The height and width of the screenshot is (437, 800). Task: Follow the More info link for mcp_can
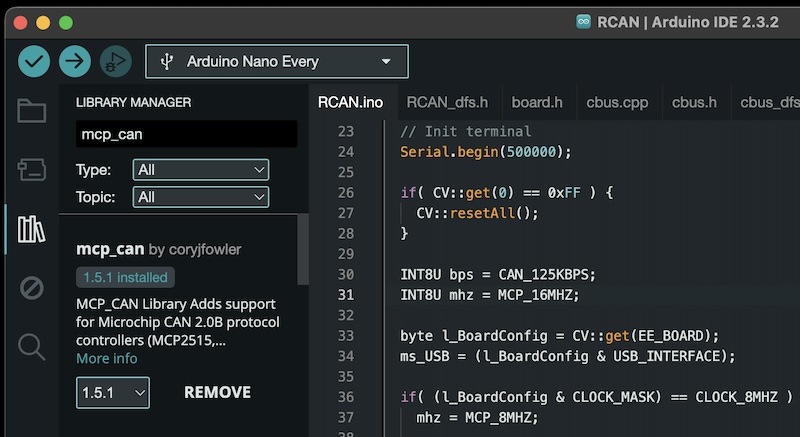tap(107, 358)
